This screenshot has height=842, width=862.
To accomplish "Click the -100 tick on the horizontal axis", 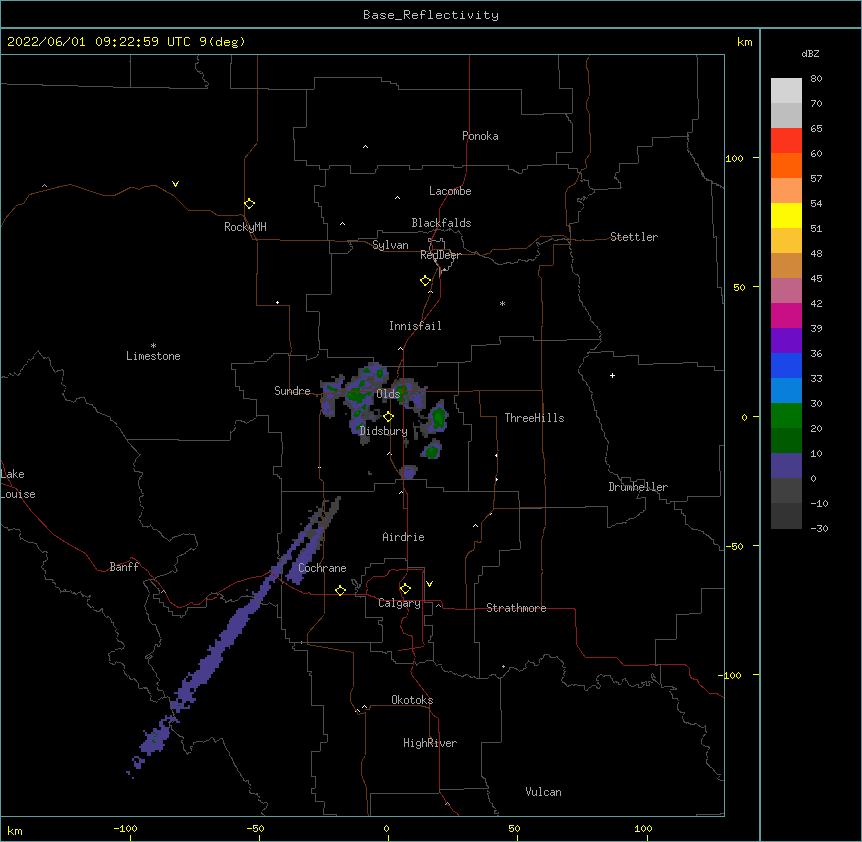I will 126,828.
